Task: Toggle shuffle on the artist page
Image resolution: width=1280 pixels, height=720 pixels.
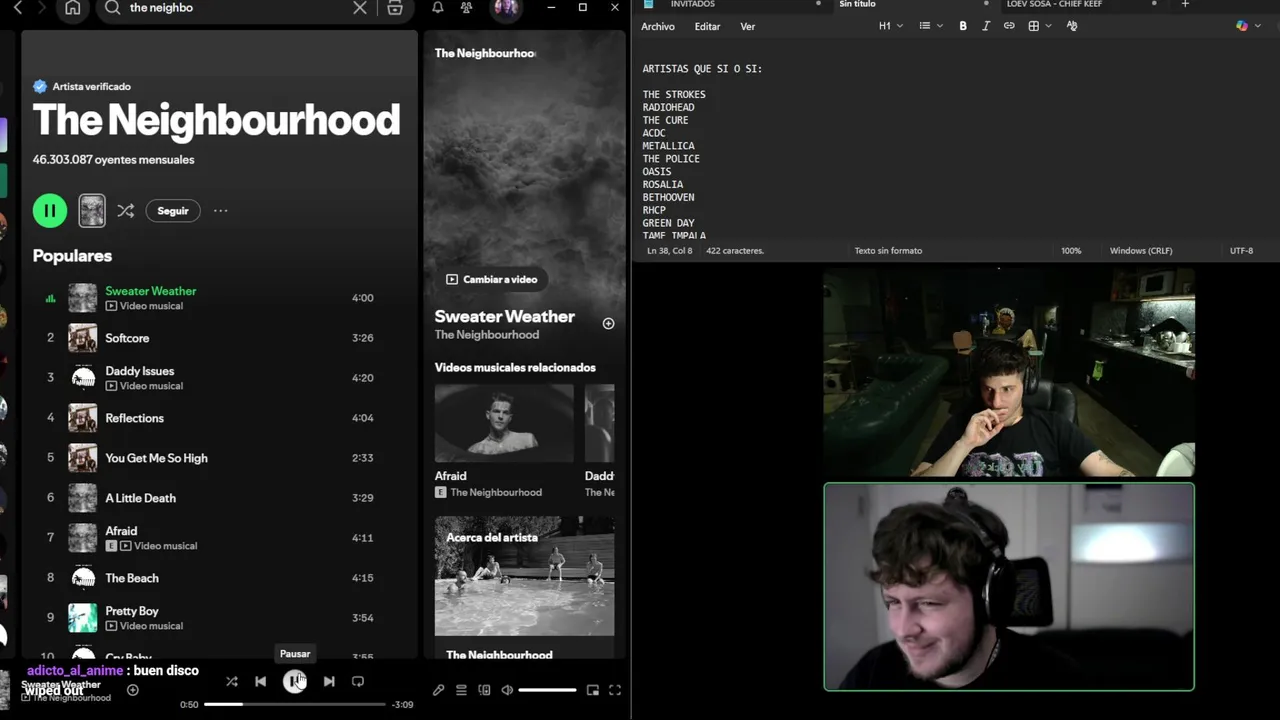Action: [125, 211]
